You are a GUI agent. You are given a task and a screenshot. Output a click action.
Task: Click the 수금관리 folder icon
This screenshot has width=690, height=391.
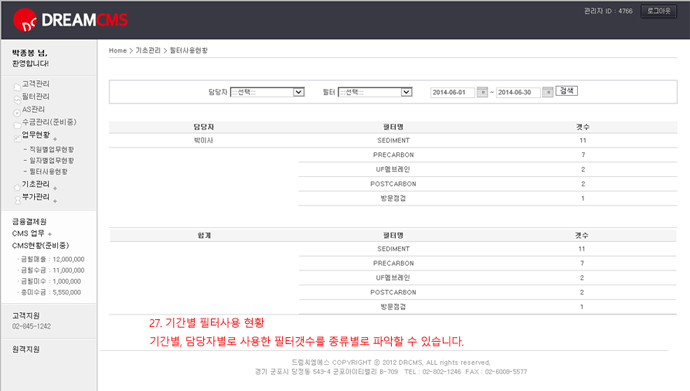(x=17, y=125)
